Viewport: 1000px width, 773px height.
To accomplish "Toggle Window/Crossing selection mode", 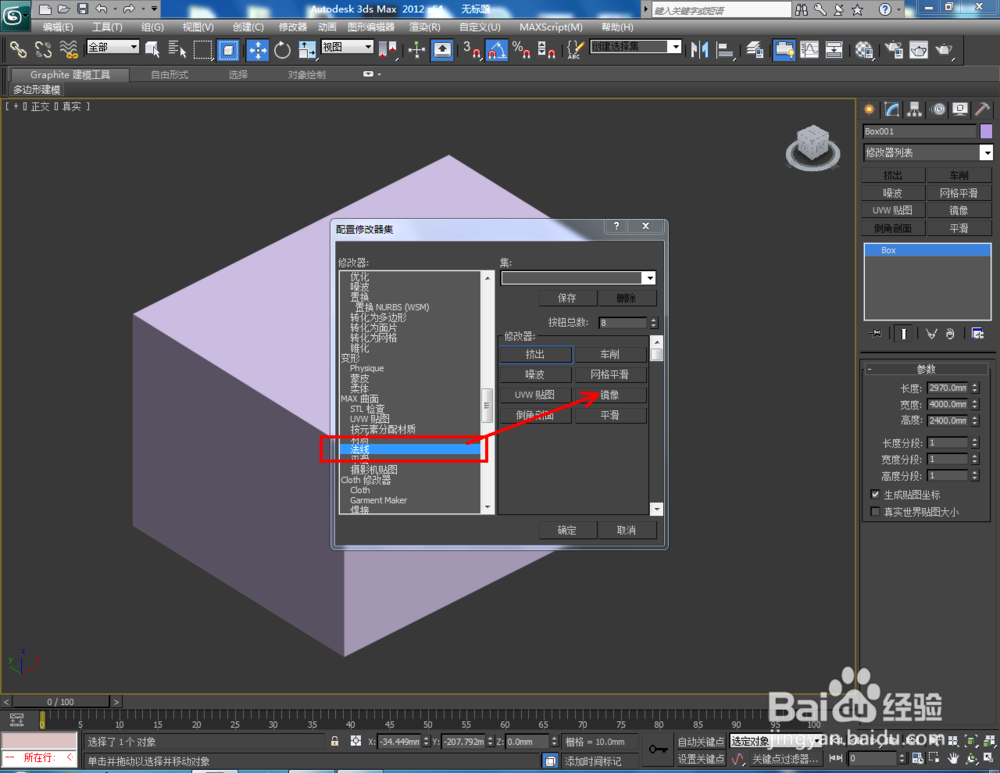I will tap(228, 50).
